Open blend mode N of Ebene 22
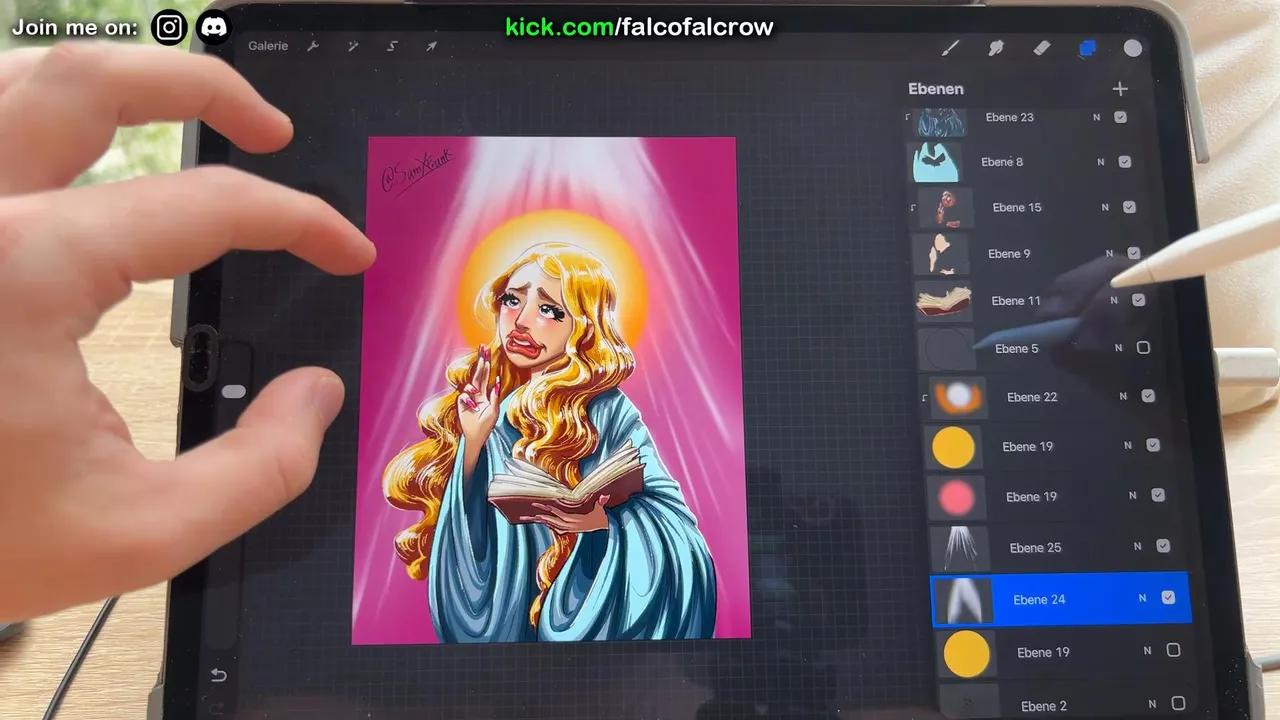1280x720 pixels. (1123, 396)
